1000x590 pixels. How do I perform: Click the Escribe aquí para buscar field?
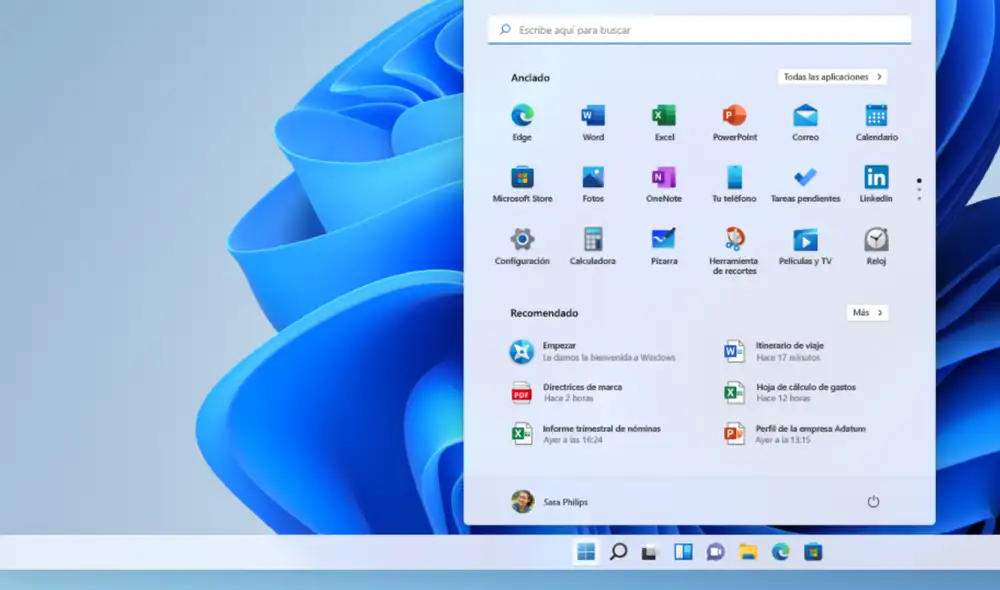(700, 29)
